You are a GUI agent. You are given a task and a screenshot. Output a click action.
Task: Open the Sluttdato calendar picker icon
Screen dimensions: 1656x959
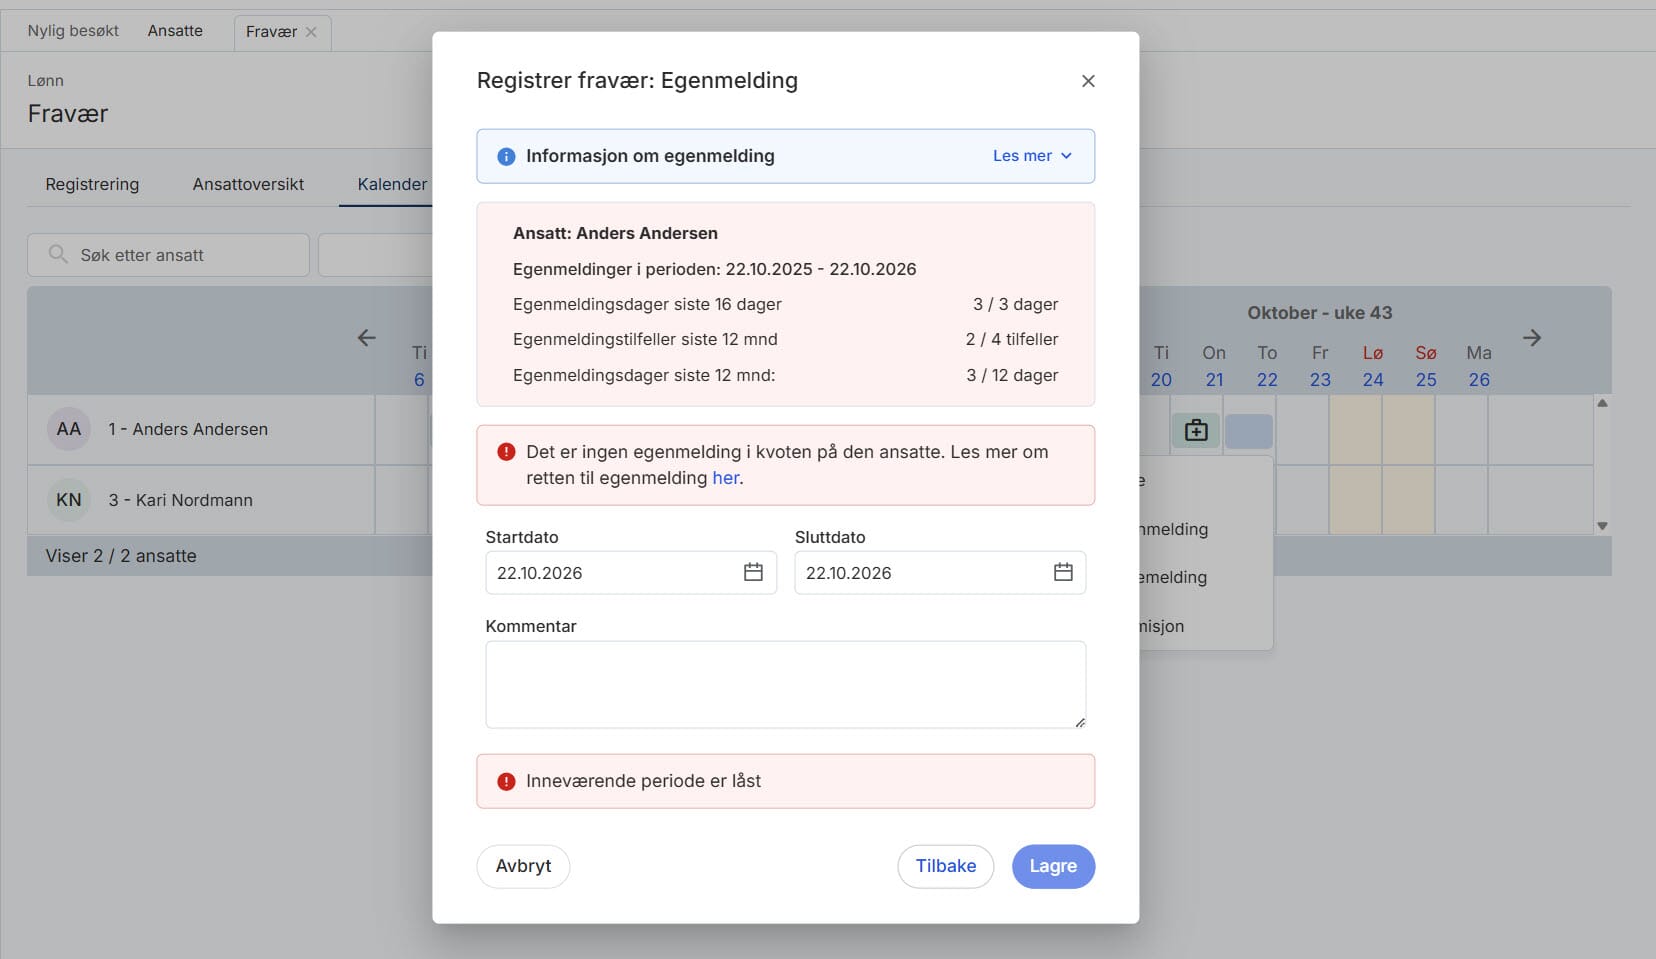tap(1063, 572)
